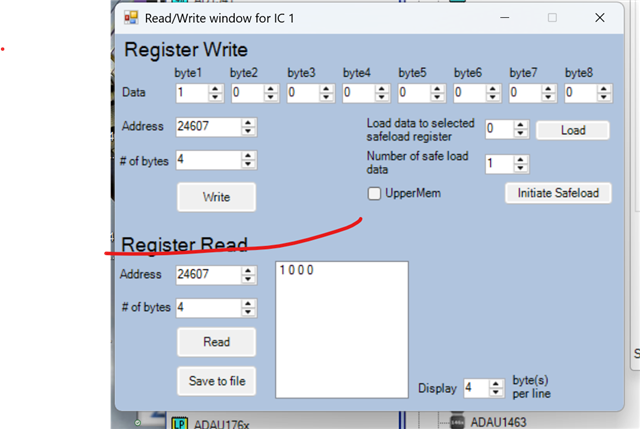Increase Register Read number of bytes
Image resolution: width=640 pixels, height=429 pixels.
click(x=248, y=303)
